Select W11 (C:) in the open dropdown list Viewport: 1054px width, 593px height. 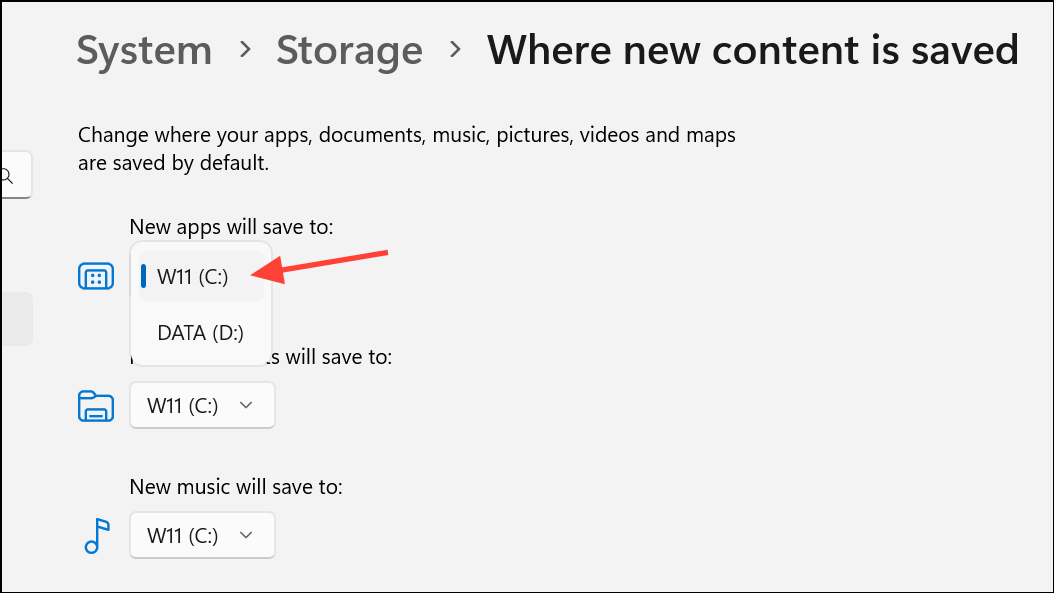pyautogui.click(x=201, y=276)
